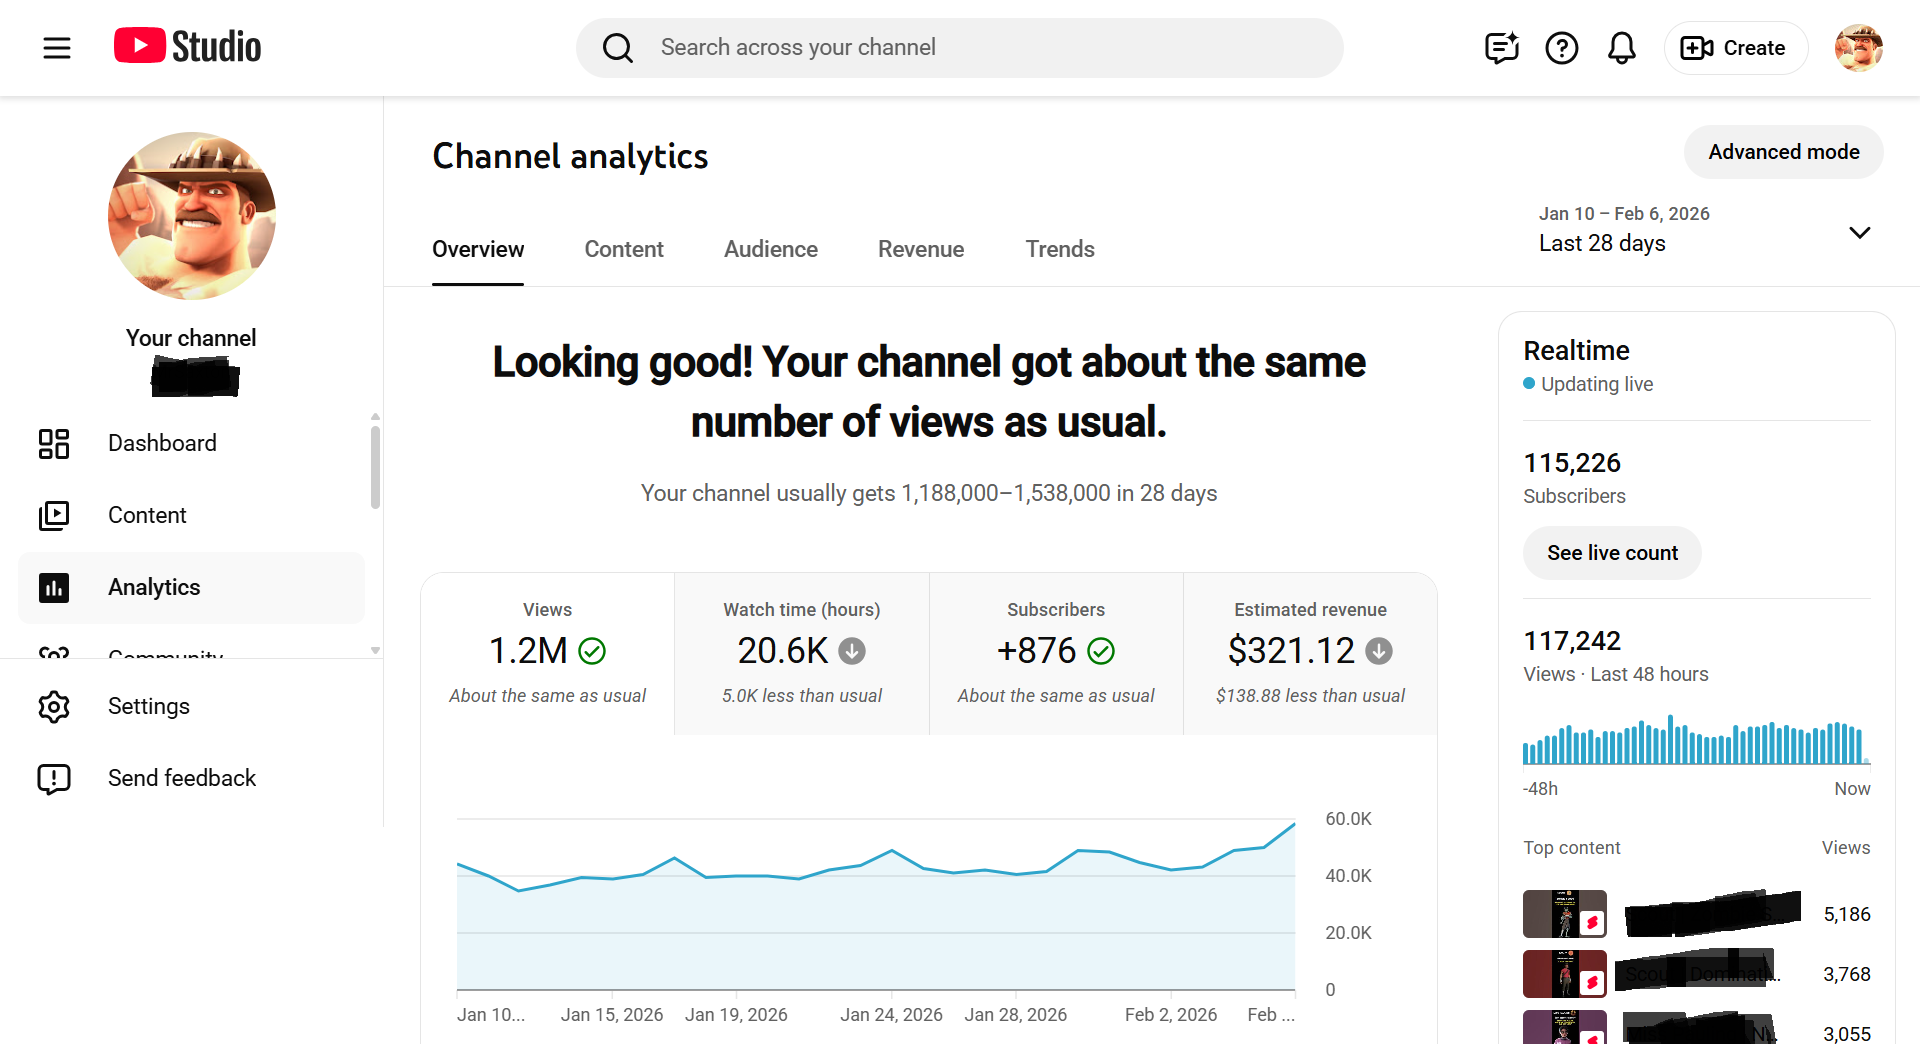Open the Help question mark icon
The width and height of the screenshot is (1920, 1044).
tap(1561, 48)
